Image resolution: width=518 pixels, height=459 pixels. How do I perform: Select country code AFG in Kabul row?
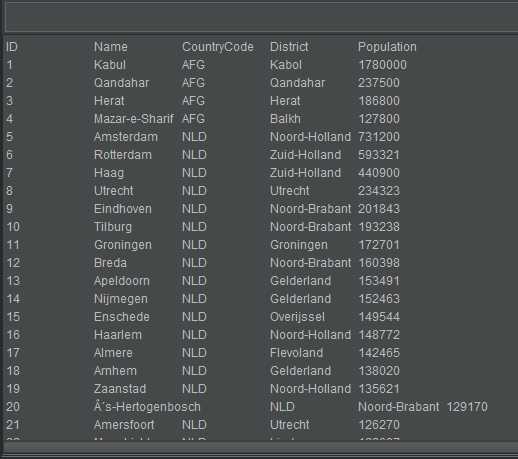(193, 65)
